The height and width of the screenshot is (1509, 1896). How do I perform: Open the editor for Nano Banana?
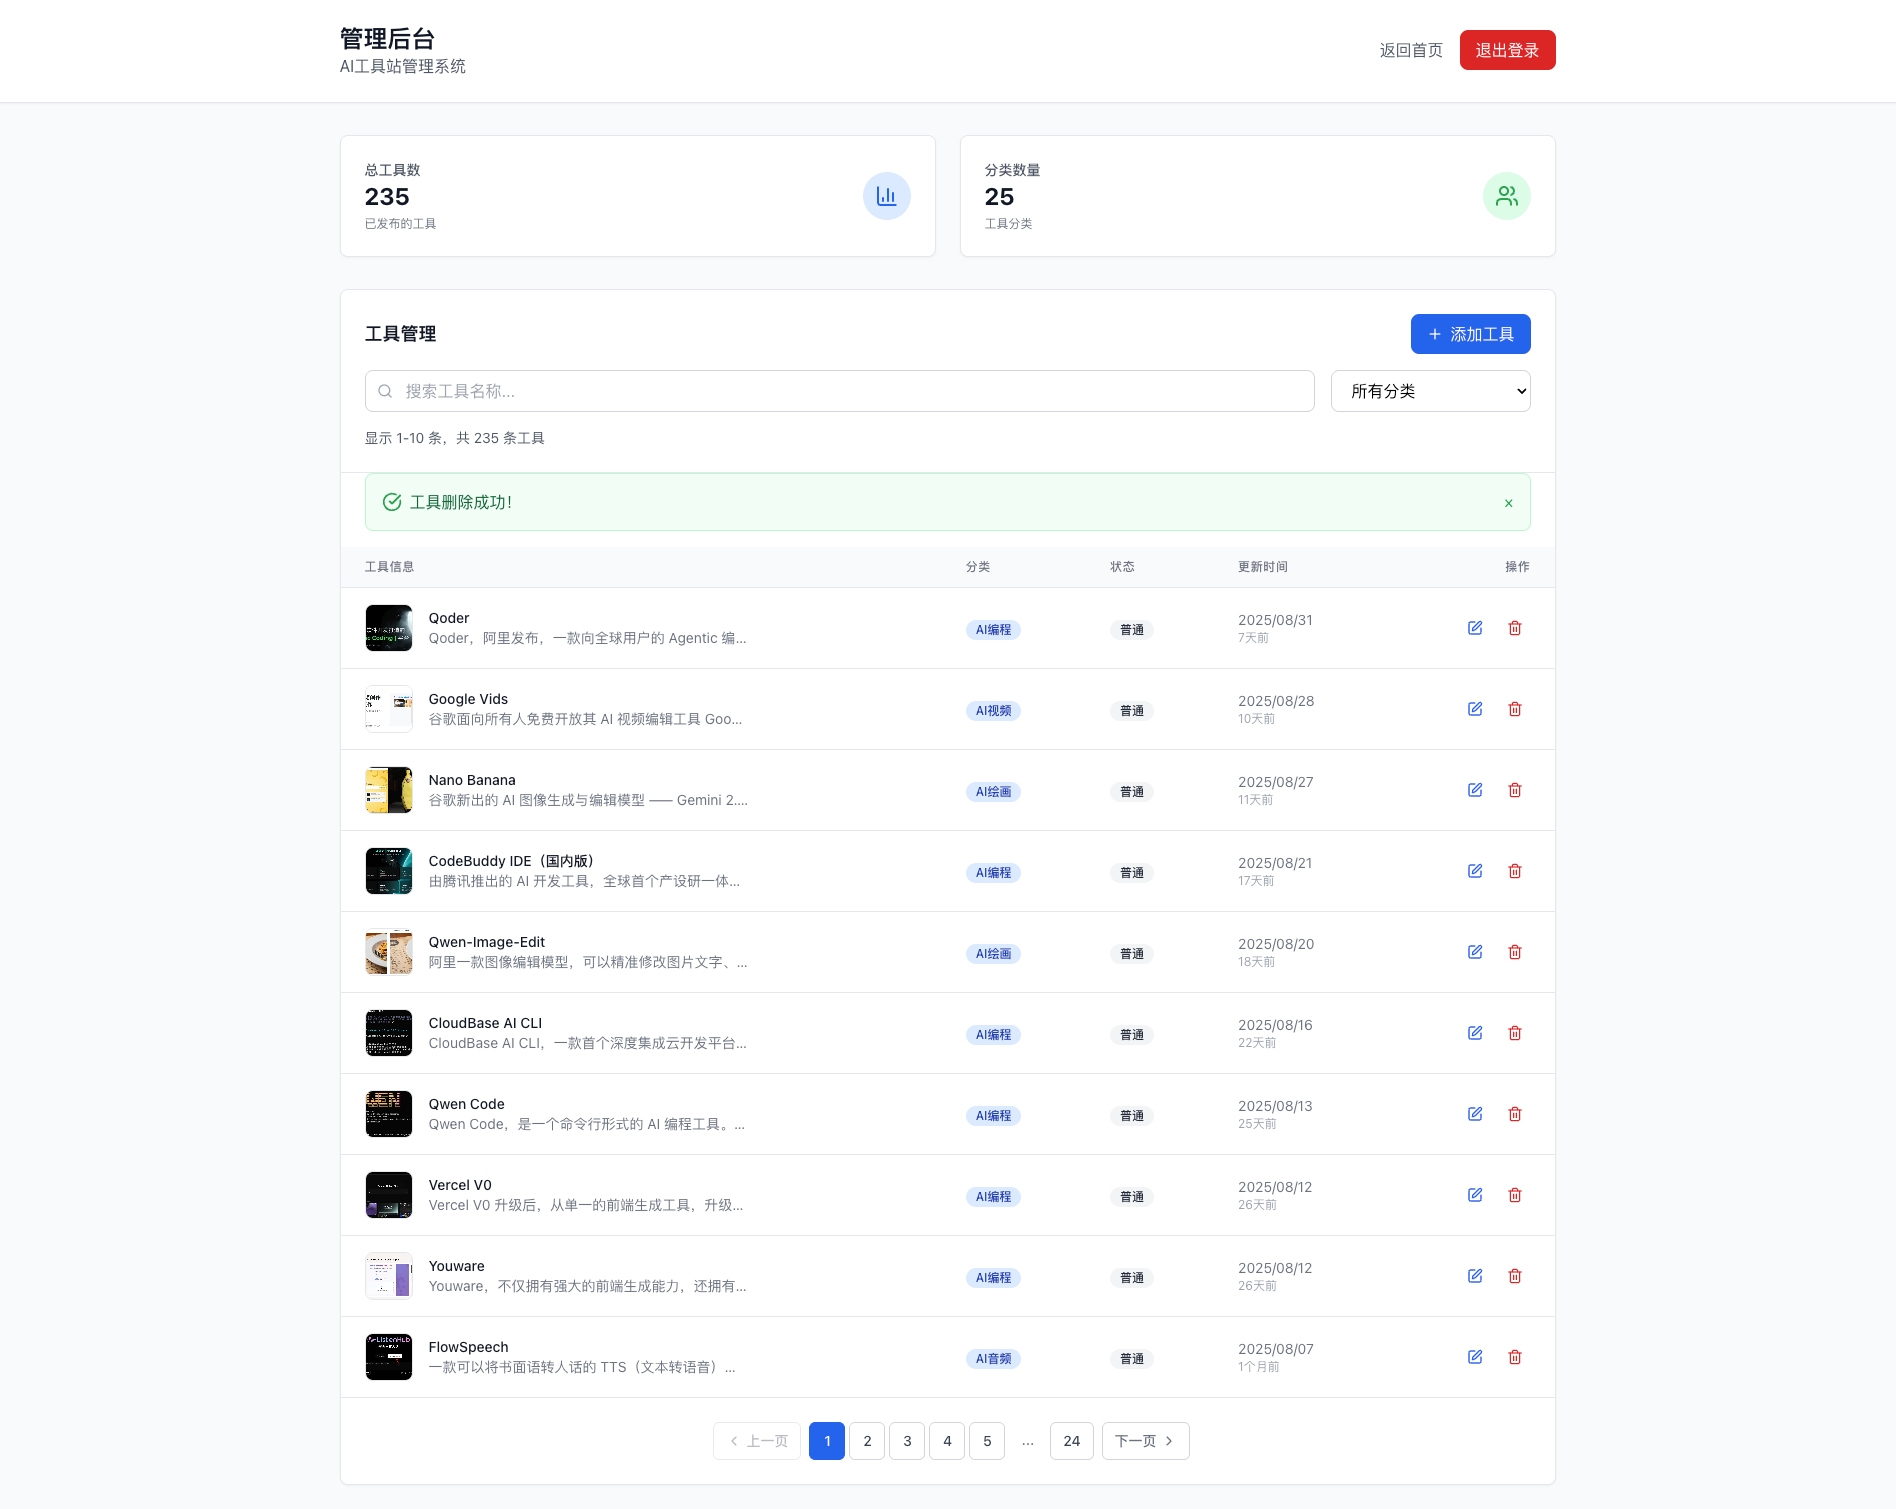(x=1475, y=790)
